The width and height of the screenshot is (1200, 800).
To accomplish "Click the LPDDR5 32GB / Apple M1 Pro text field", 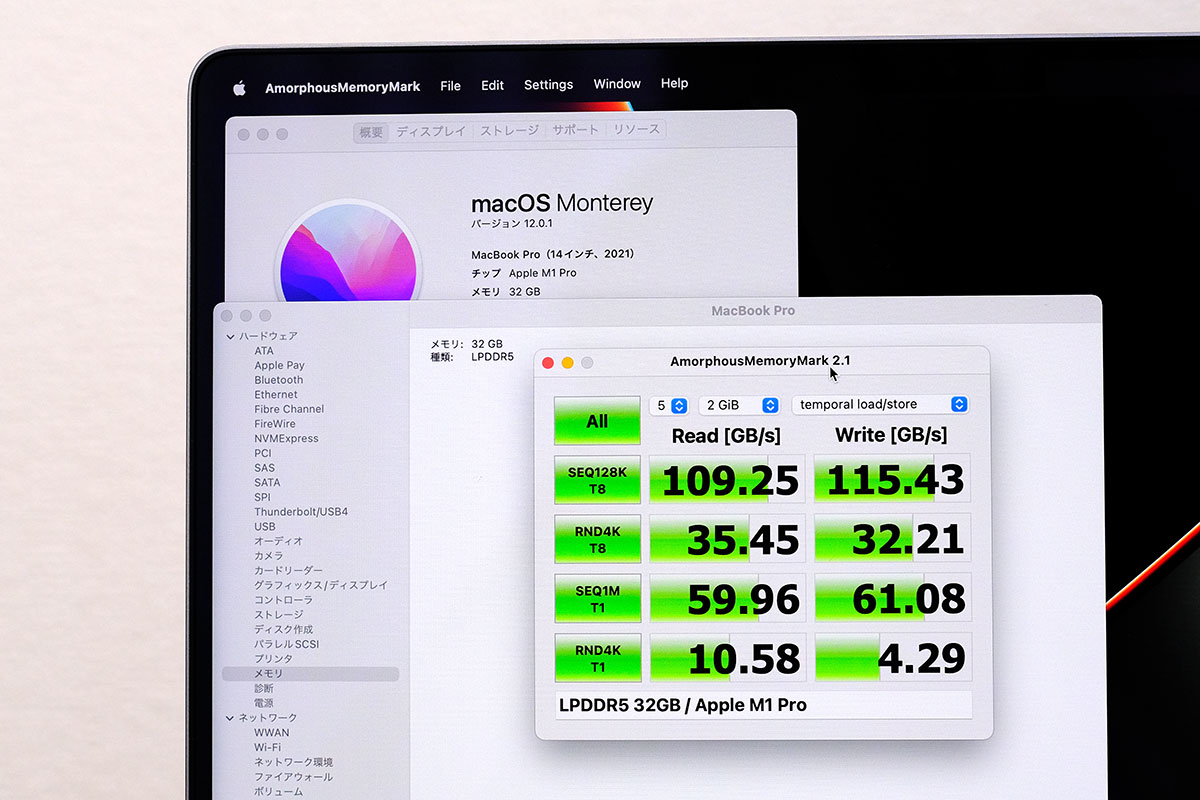I will tap(763, 705).
